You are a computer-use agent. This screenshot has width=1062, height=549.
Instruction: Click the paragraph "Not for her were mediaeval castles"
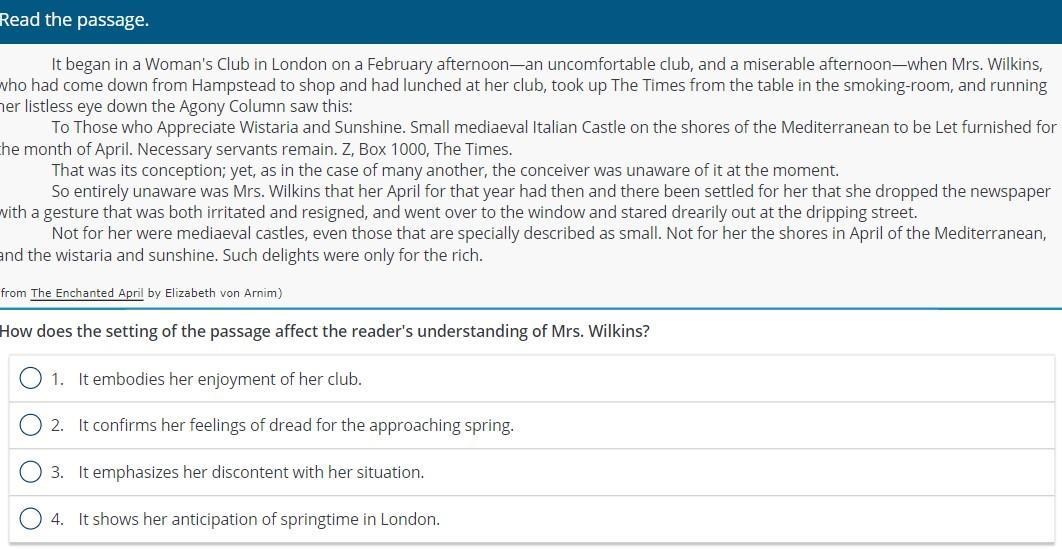coord(524,244)
